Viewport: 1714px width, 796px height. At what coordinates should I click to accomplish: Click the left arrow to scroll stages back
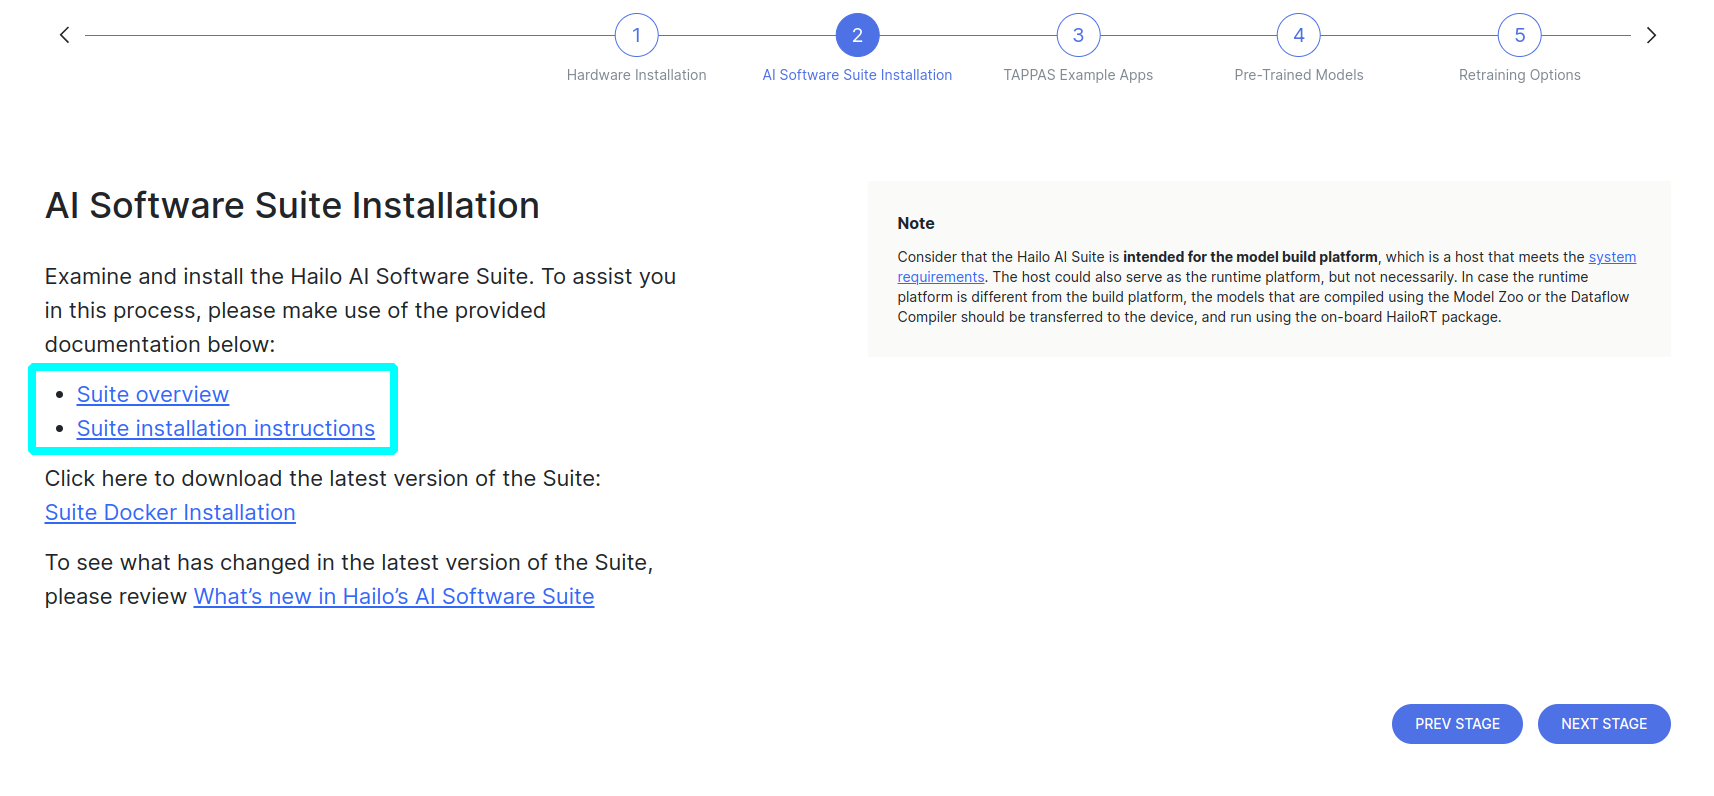tap(64, 36)
